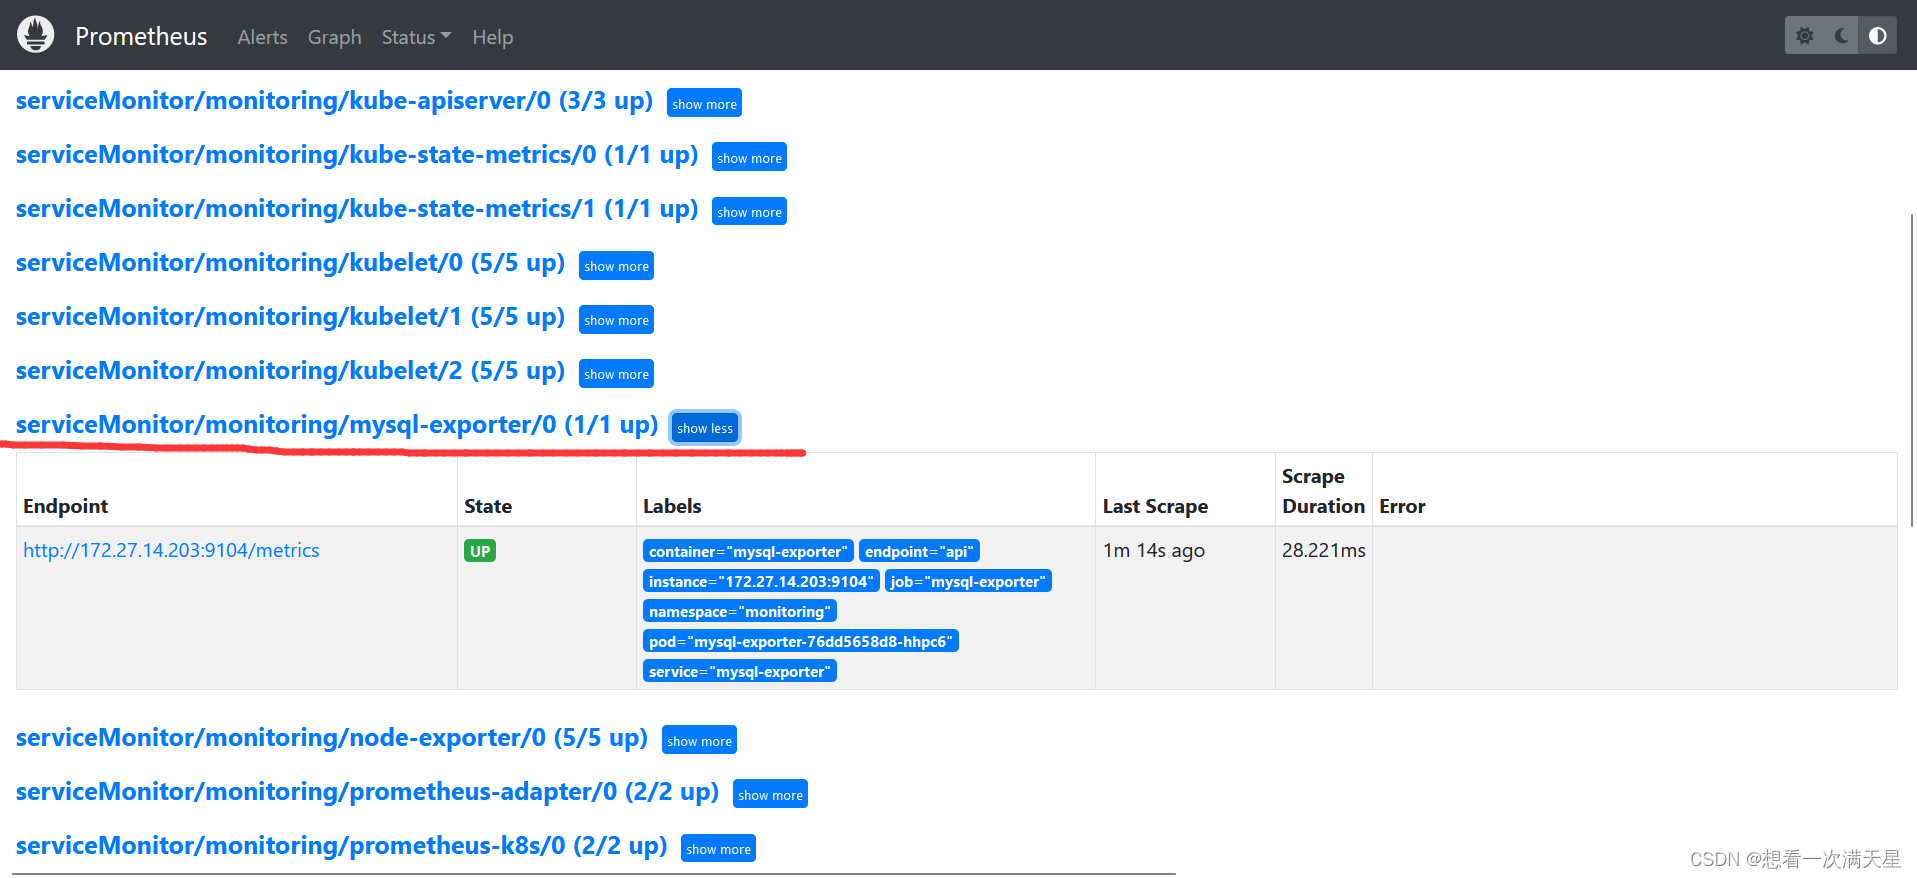Open the http://172.27.14.203:9104/metrics endpoint link
The width and height of the screenshot is (1917, 878).
171,550
